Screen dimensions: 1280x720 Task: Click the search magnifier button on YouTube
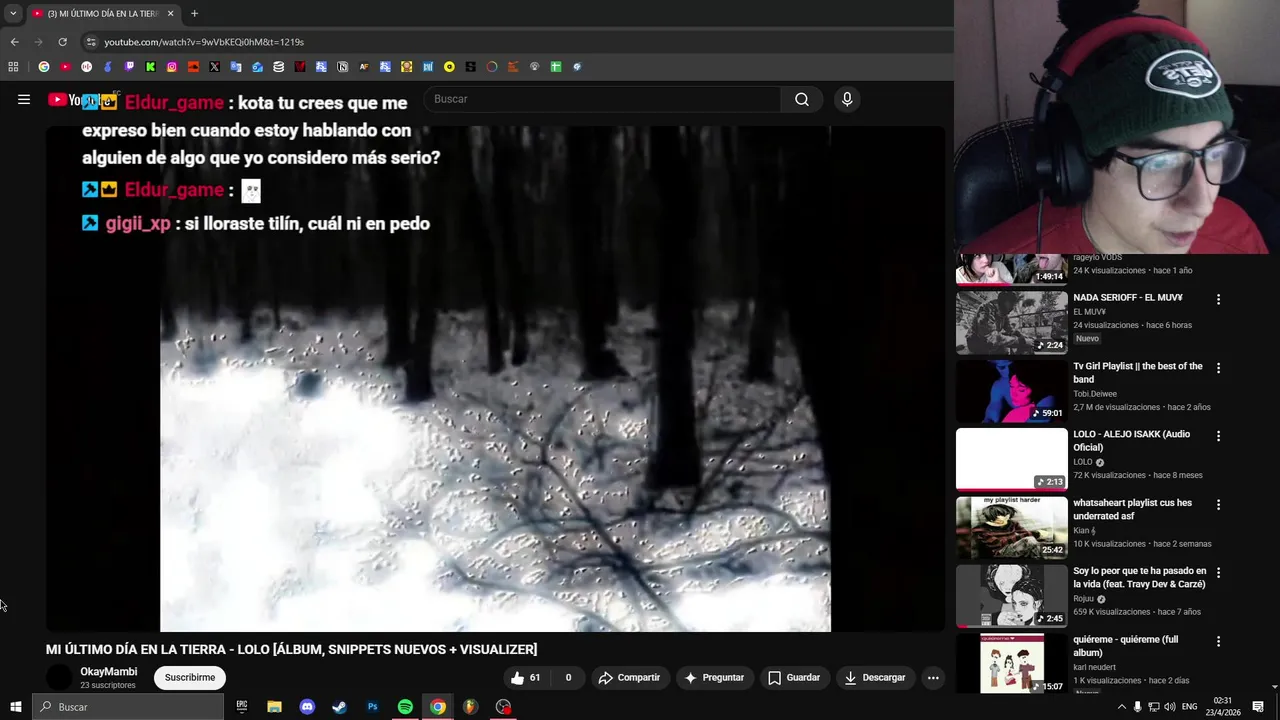[x=801, y=99]
